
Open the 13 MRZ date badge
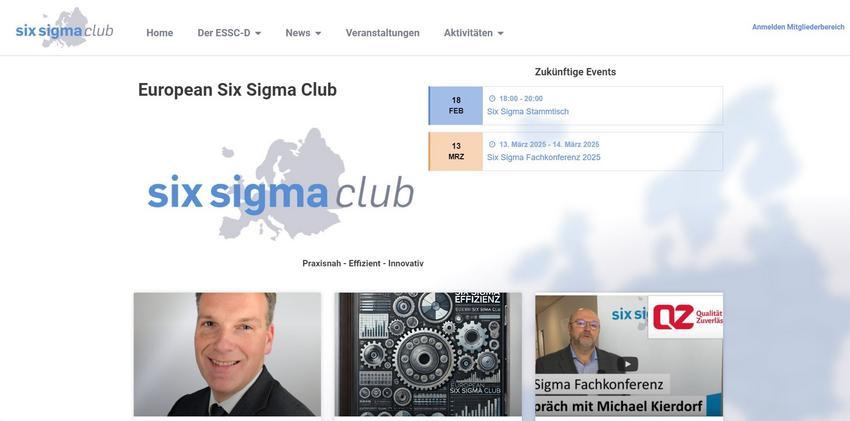(456, 152)
